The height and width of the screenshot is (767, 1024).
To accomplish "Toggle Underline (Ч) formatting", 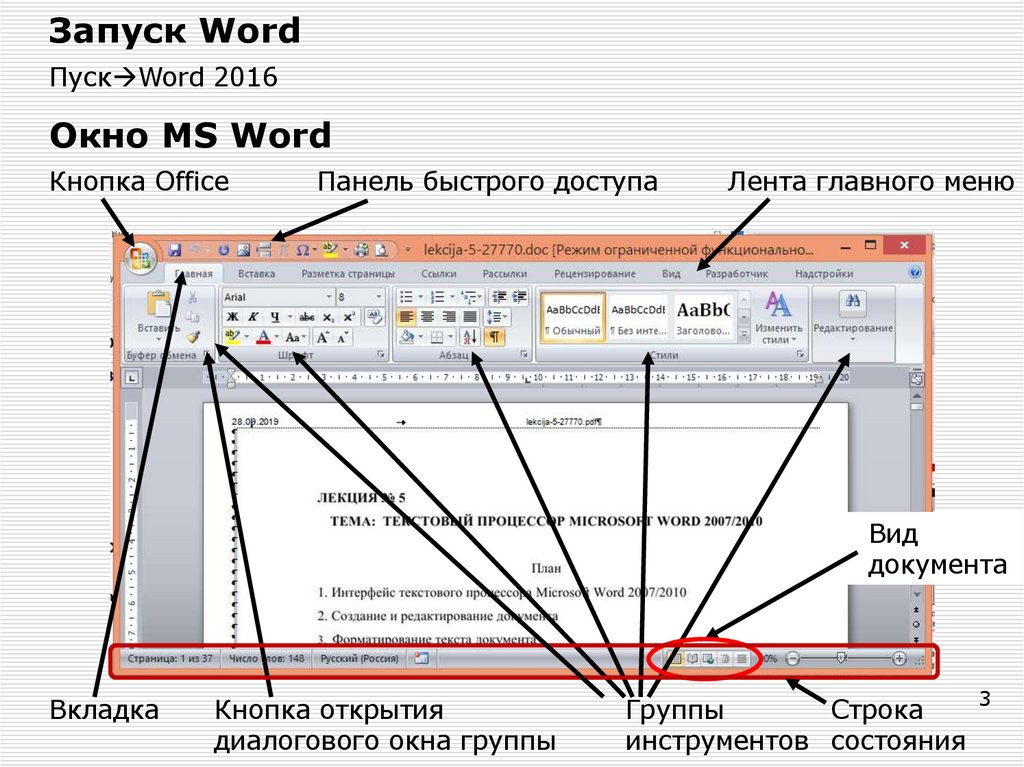I will pos(275,317).
